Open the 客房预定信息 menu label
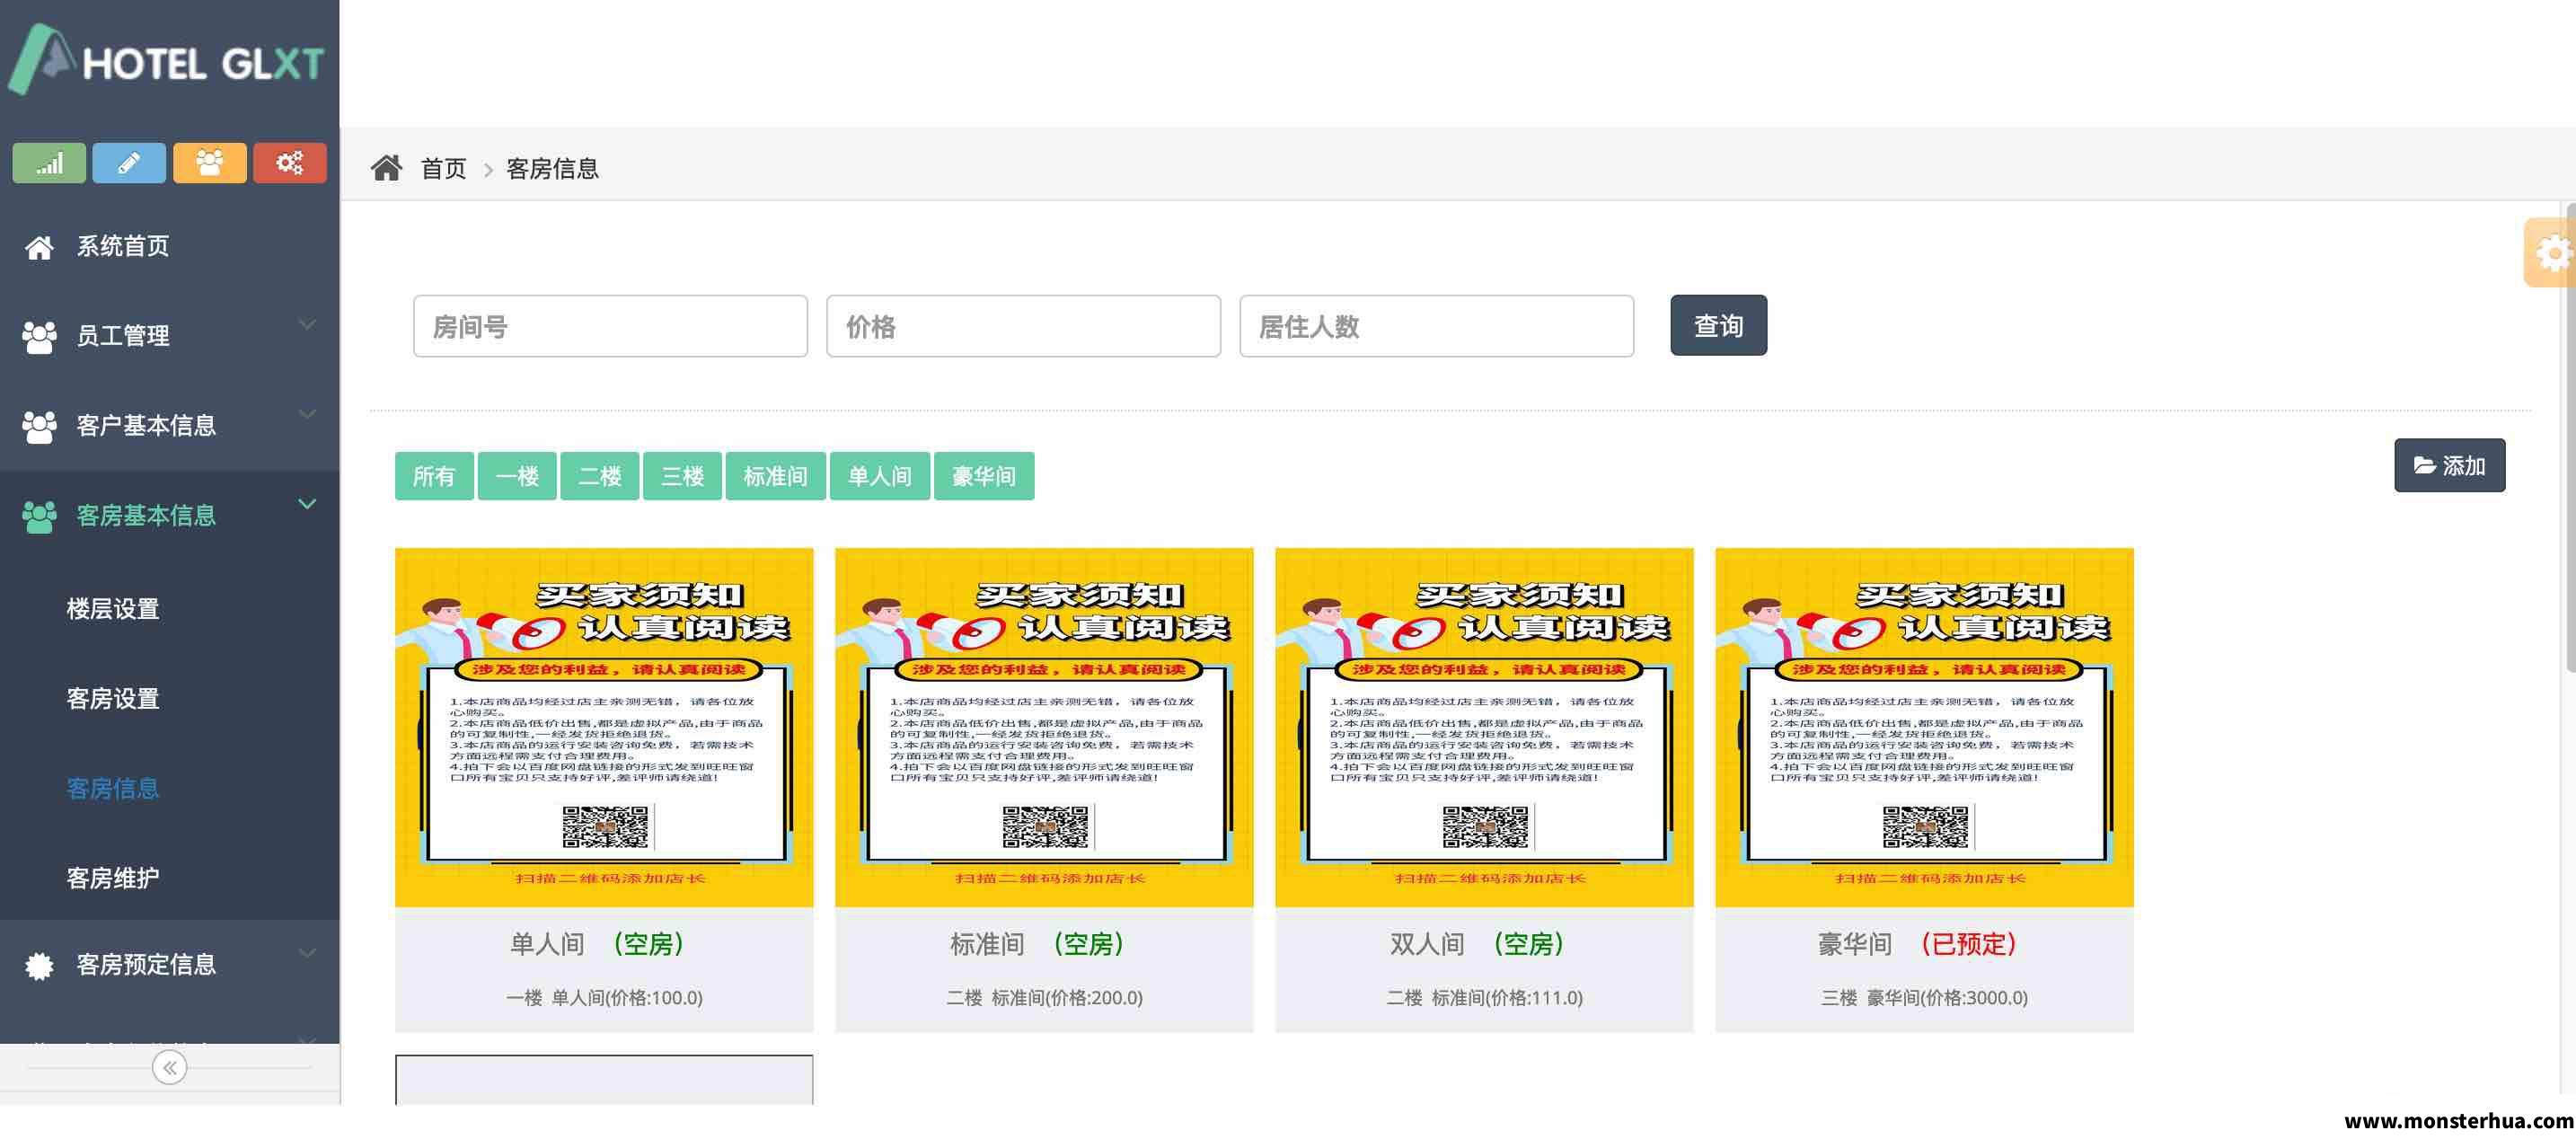Viewport: 2576px width, 1148px height. [146, 965]
